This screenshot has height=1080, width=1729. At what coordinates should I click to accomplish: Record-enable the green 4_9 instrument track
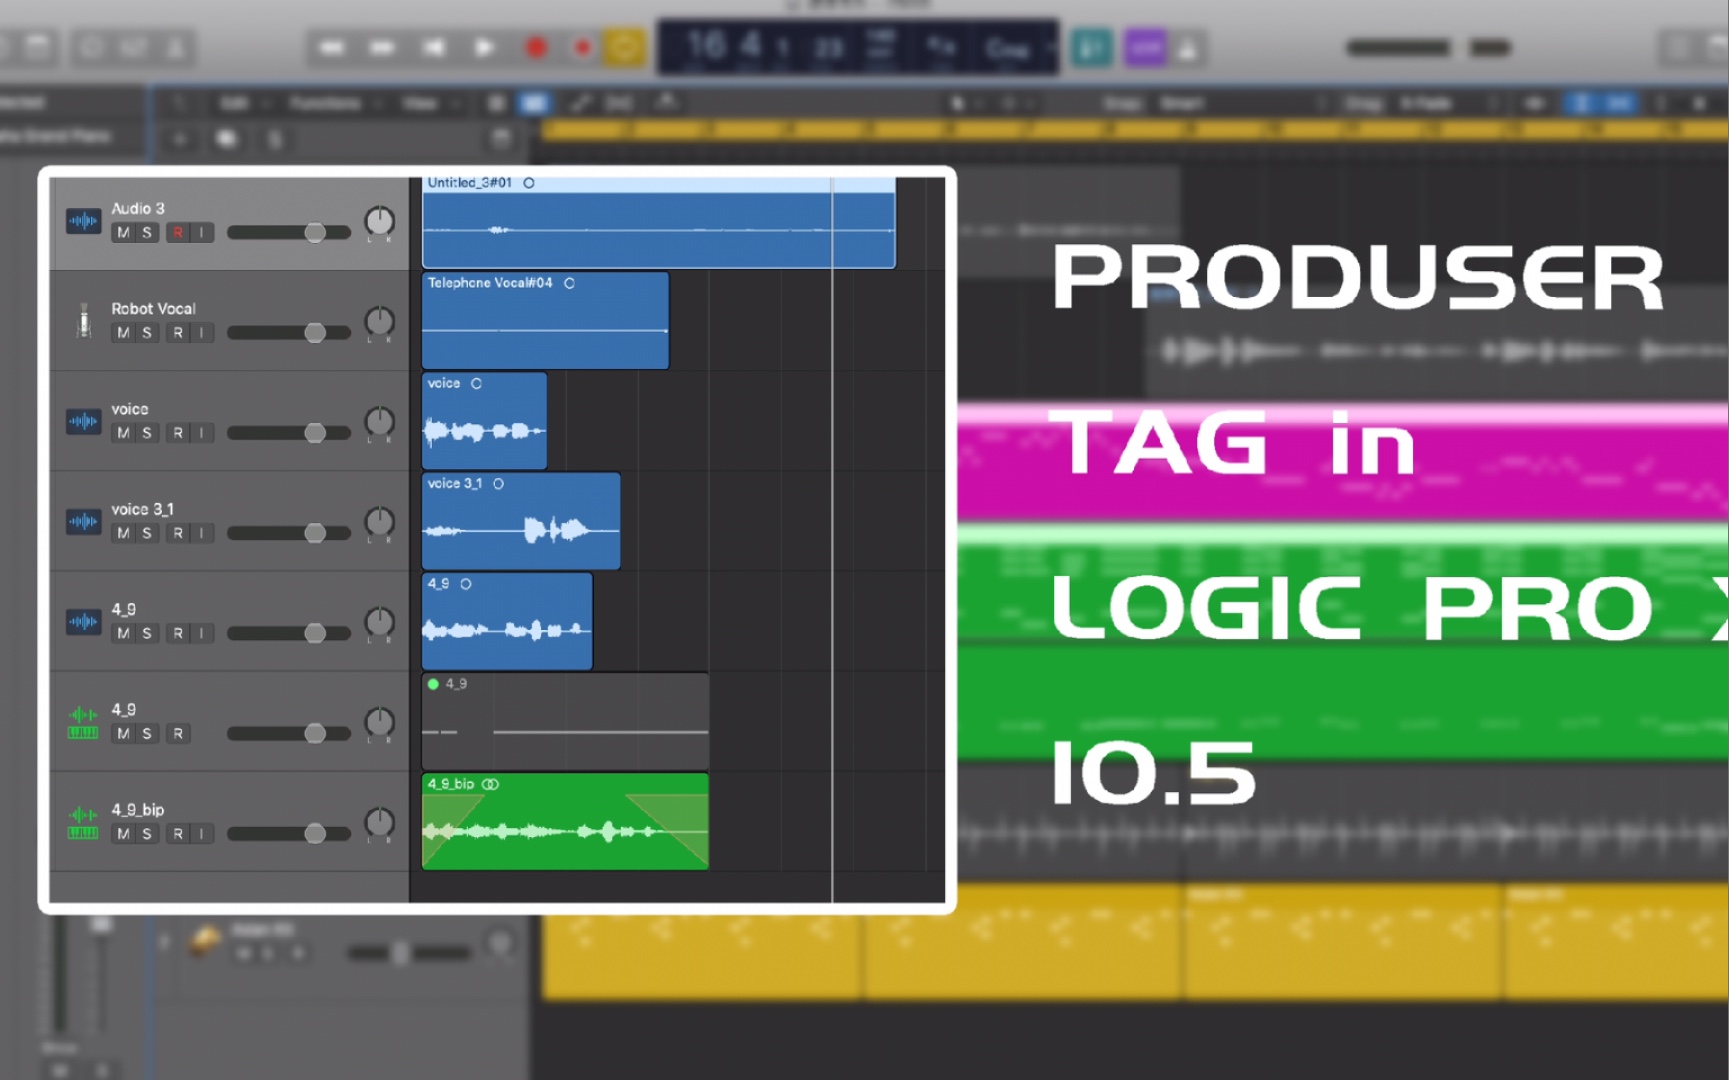pyautogui.click(x=178, y=733)
